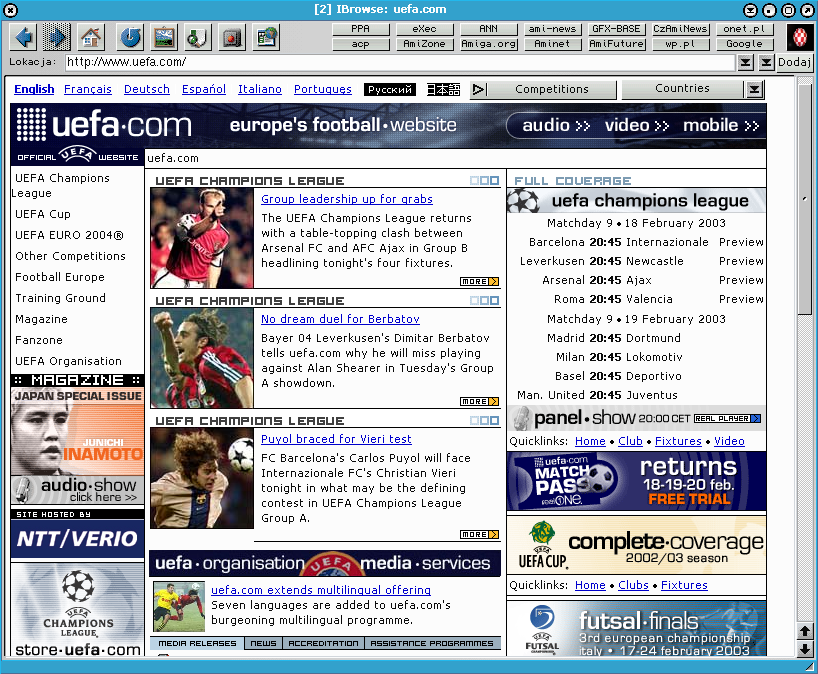Open the Countries selector
This screenshot has width=818, height=674.
coord(682,89)
